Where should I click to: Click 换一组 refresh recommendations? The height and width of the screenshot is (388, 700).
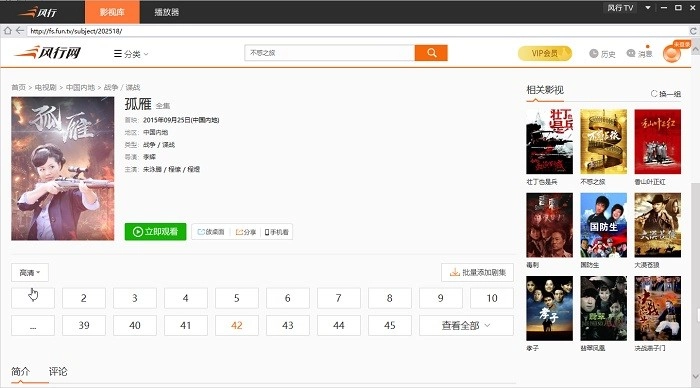(x=666, y=94)
